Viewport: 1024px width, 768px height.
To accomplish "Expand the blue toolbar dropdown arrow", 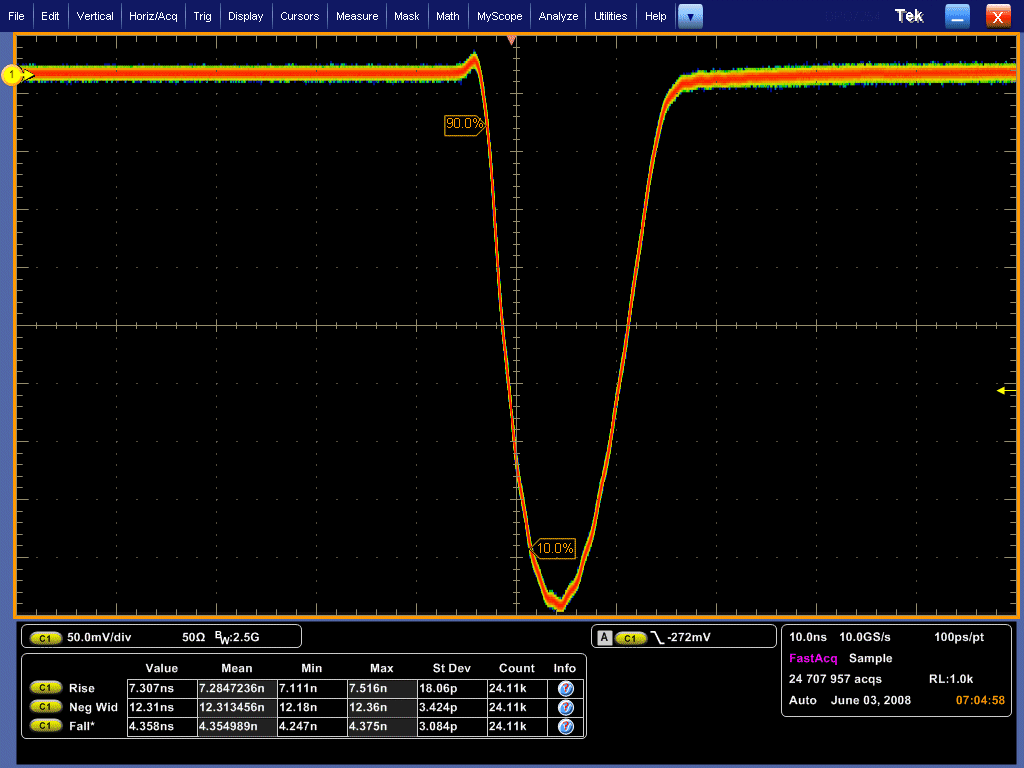I will 690,16.
